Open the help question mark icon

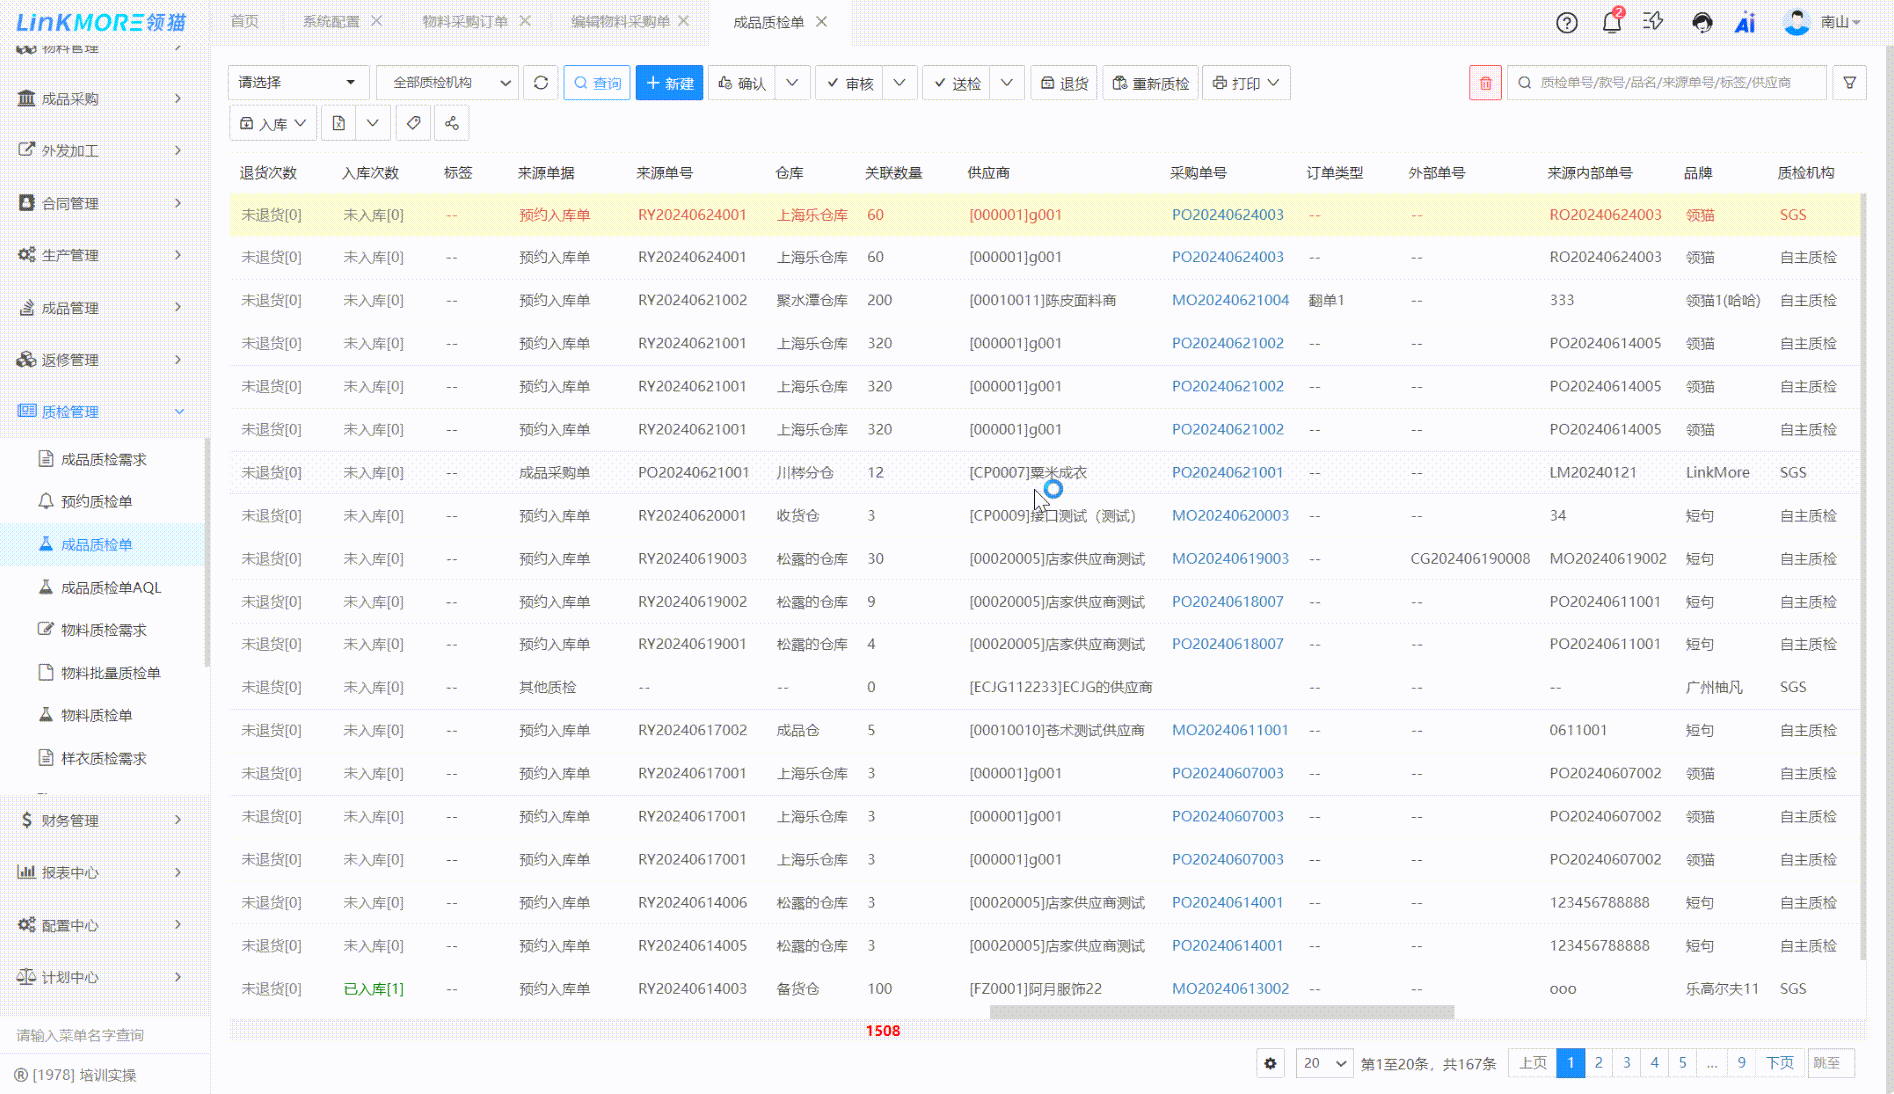tap(1566, 22)
